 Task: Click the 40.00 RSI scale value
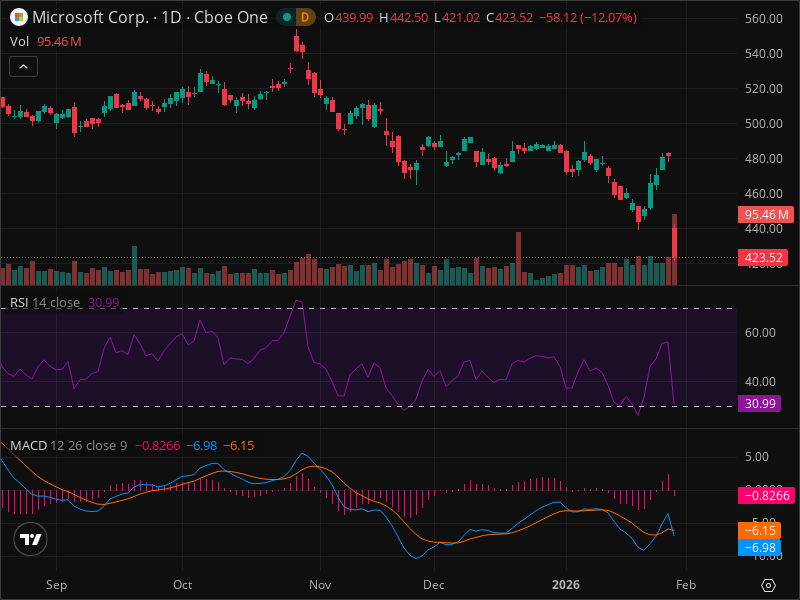[x=760, y=382]
